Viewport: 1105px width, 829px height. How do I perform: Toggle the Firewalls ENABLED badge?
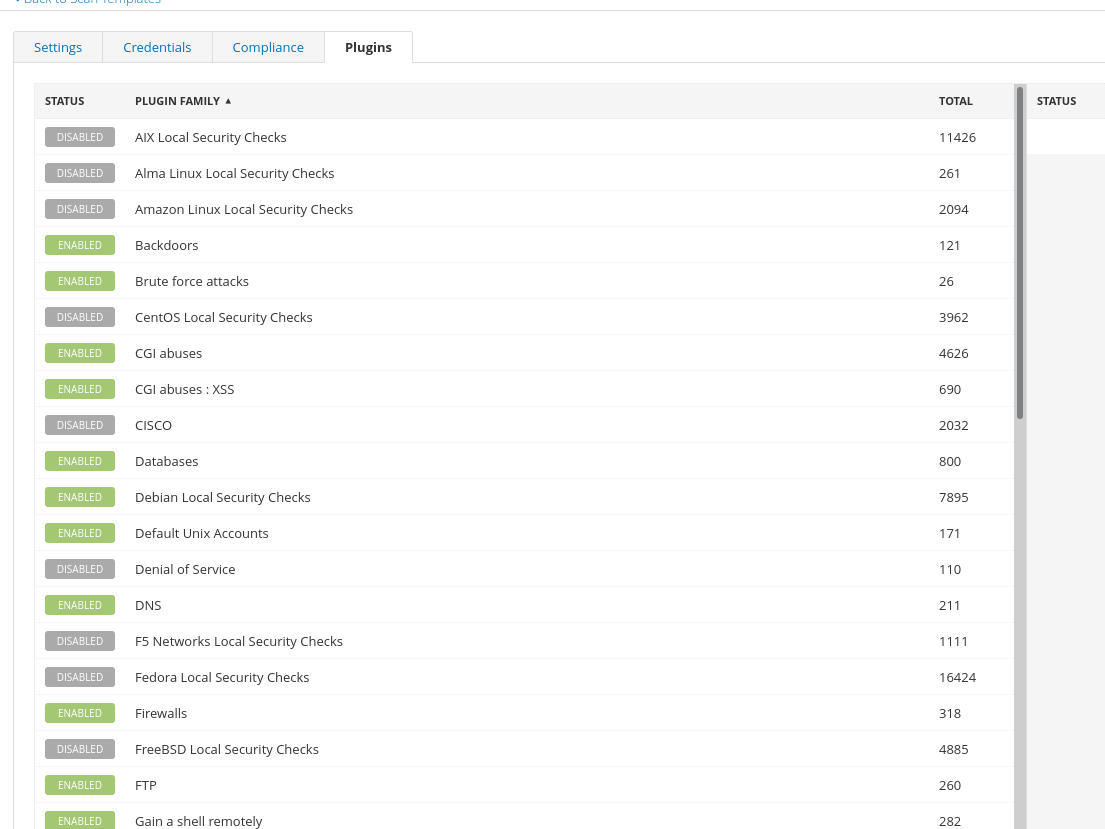[80, 713]
